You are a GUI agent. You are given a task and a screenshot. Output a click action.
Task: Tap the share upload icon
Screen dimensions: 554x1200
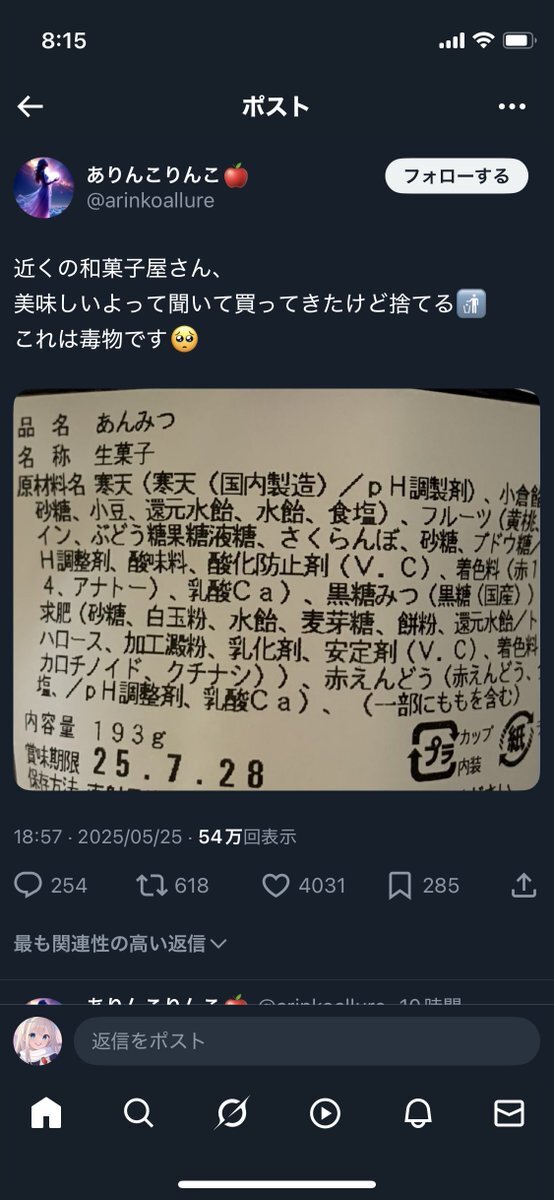tap(523, 885)
